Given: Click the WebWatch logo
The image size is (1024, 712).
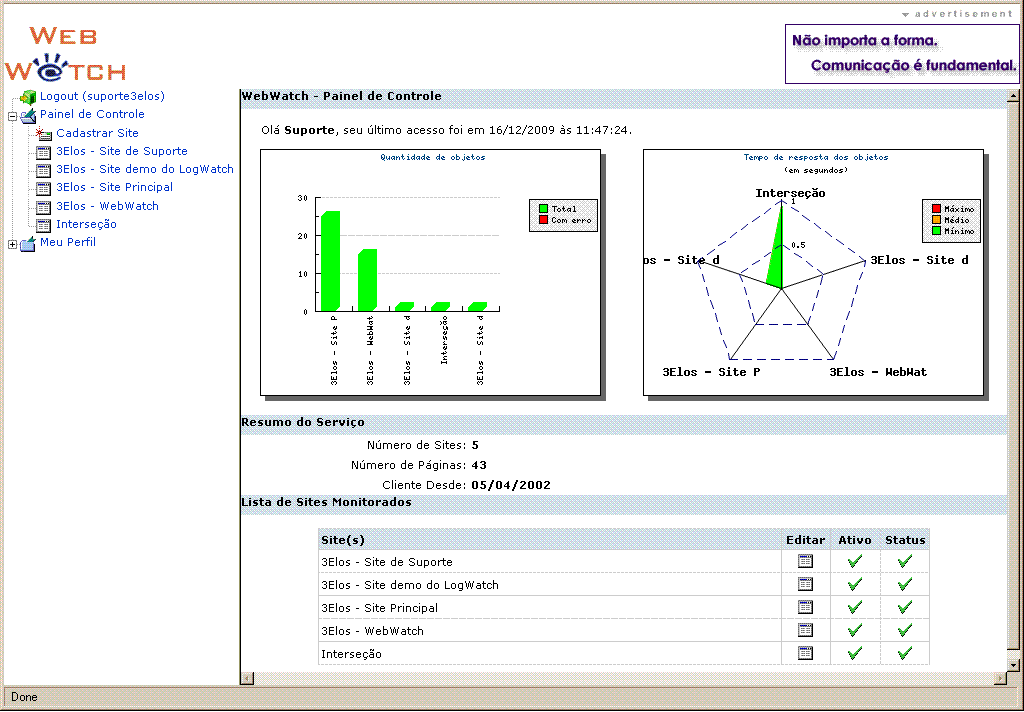Looking at the screenshot, I should coord(66,54).
